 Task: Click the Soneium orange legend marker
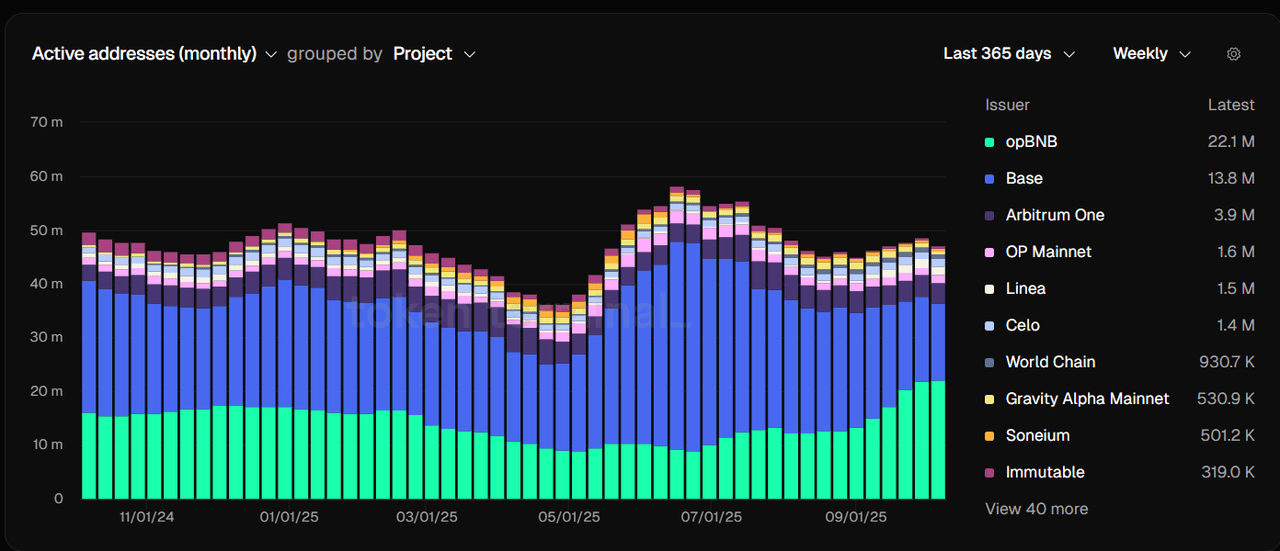990,436
